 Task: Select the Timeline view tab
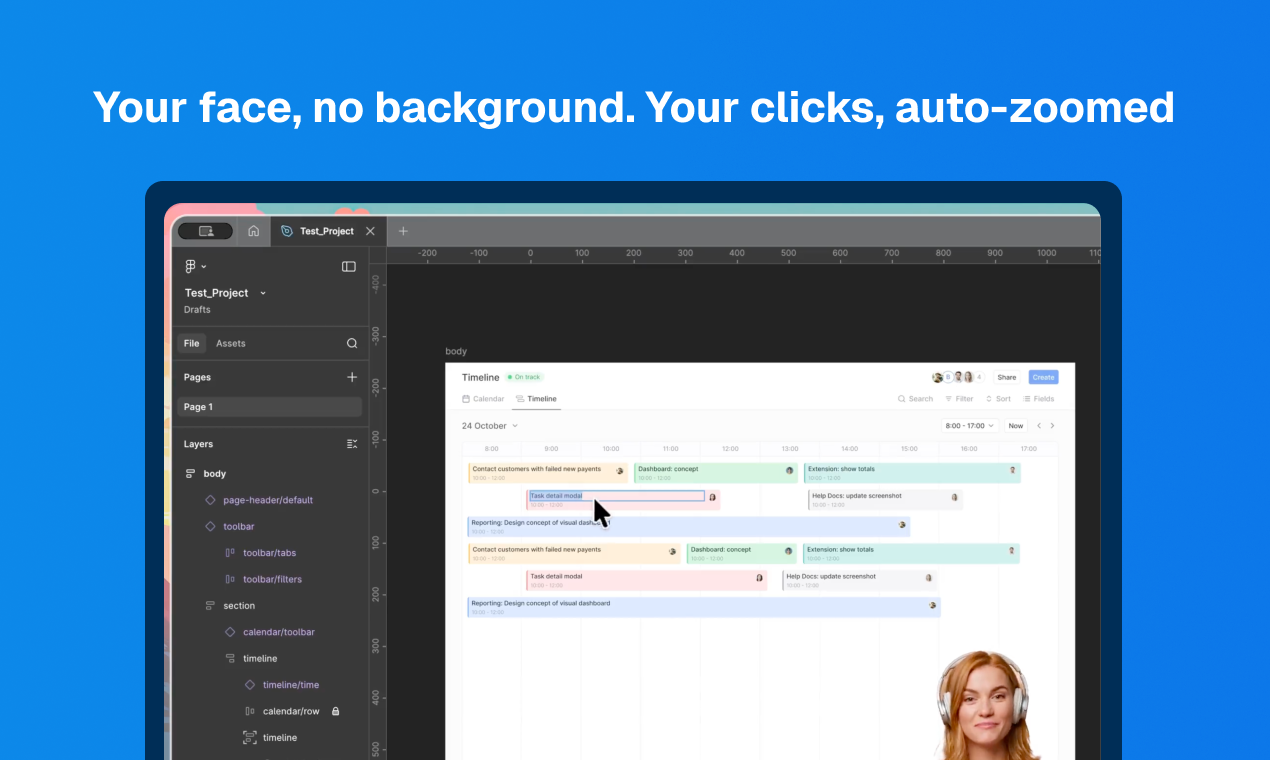(536, 399)
